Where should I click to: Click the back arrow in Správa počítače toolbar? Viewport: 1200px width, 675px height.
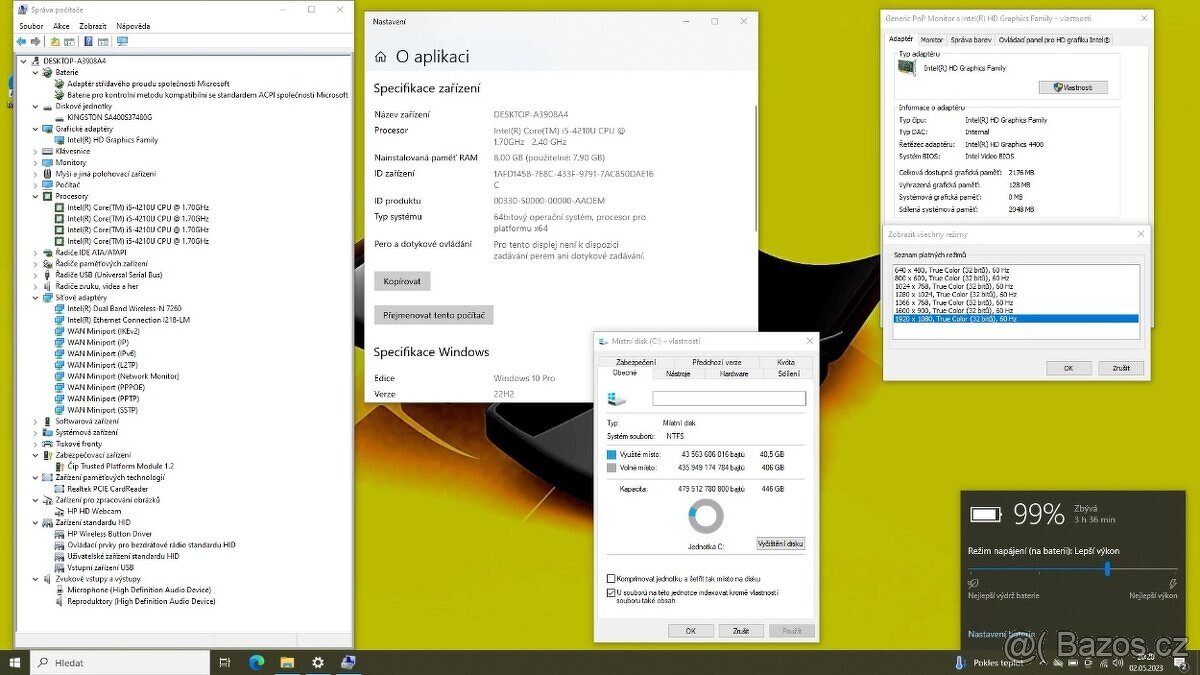(21, 42)
